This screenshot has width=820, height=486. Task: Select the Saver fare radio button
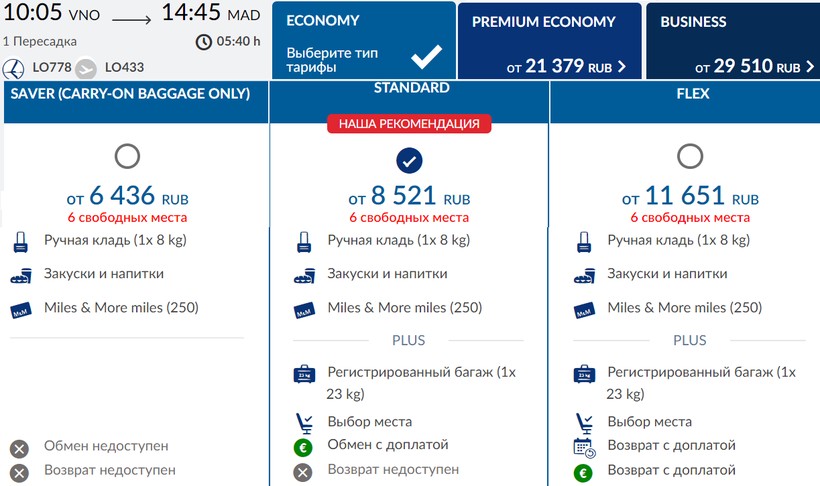coord(127,156)
